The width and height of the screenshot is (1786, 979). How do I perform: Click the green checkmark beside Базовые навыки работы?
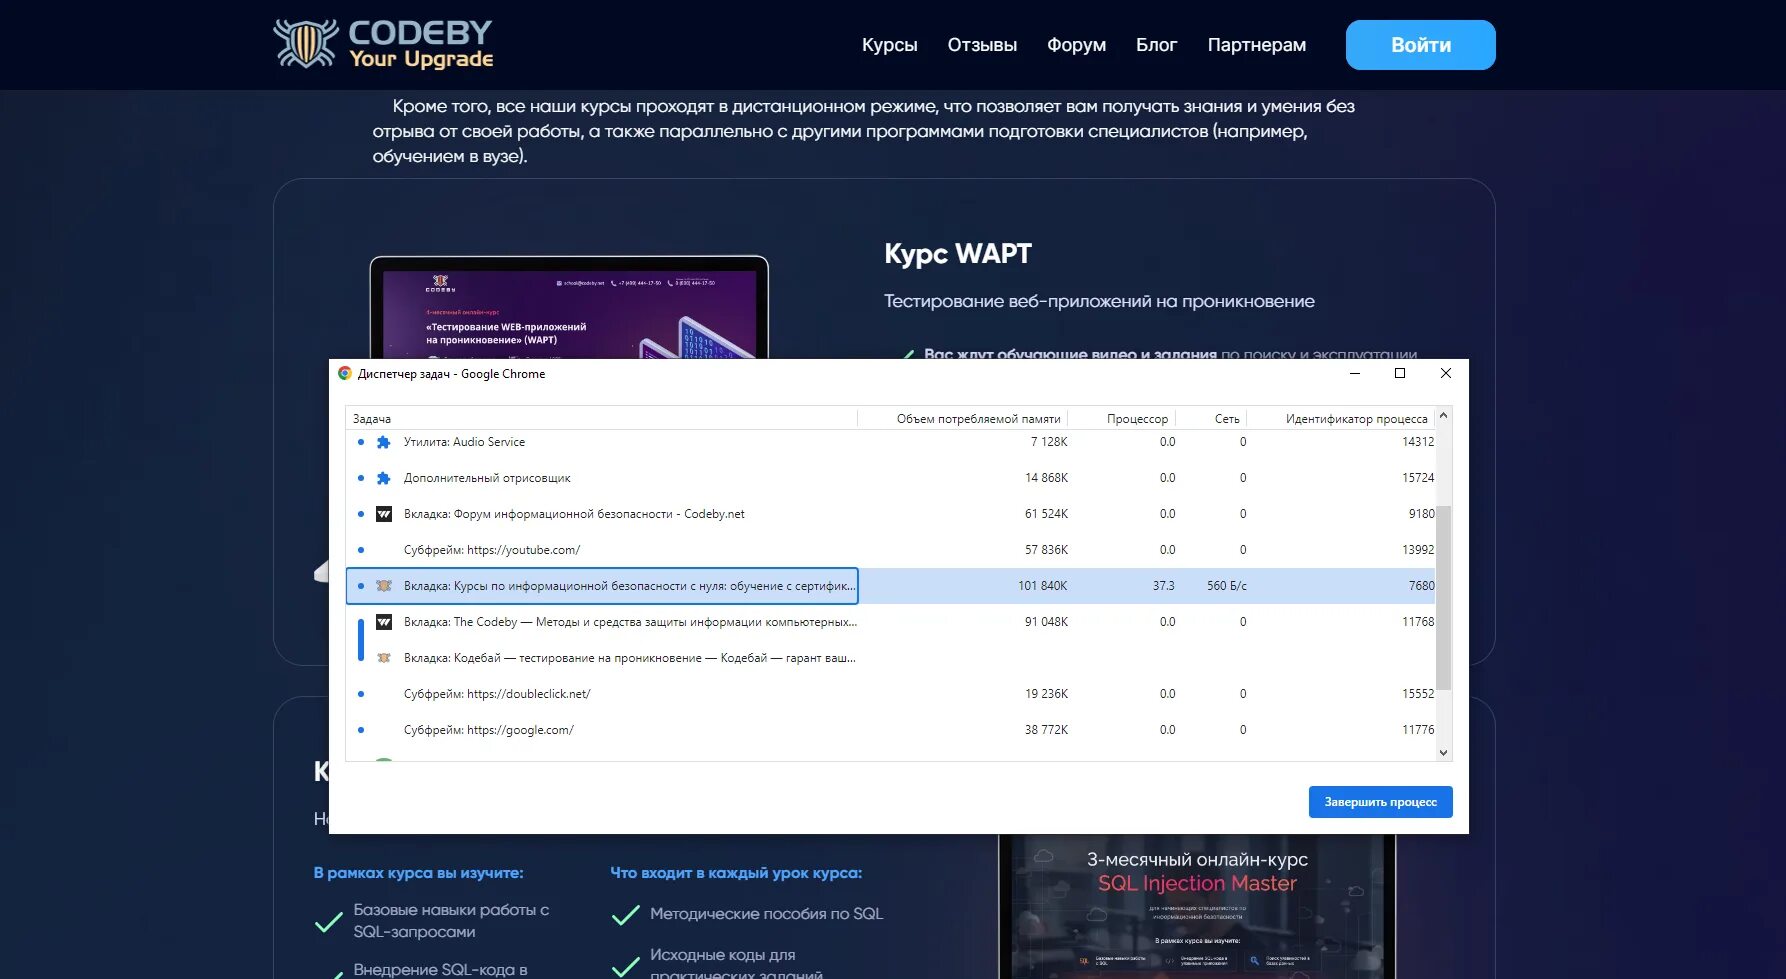tap(329, 922)
